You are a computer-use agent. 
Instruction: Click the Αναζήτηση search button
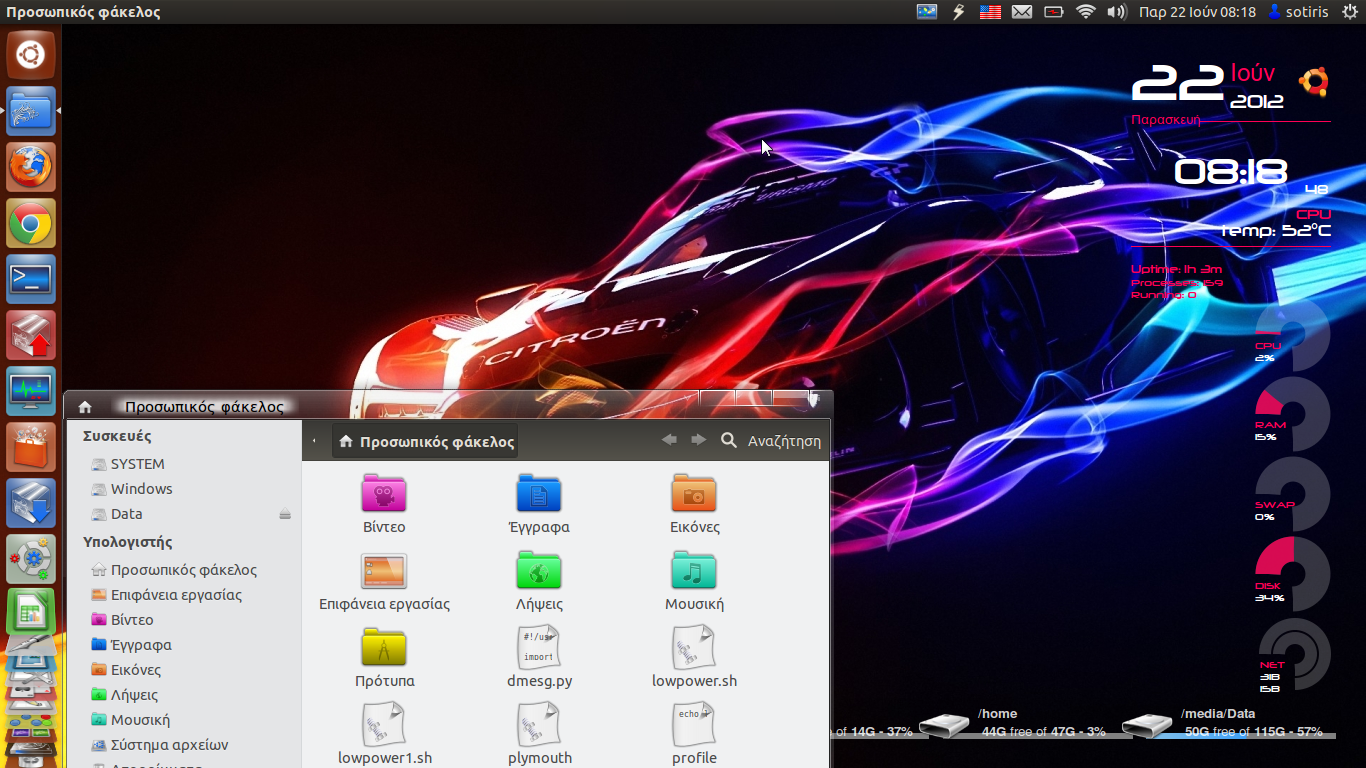pos(771,441)
